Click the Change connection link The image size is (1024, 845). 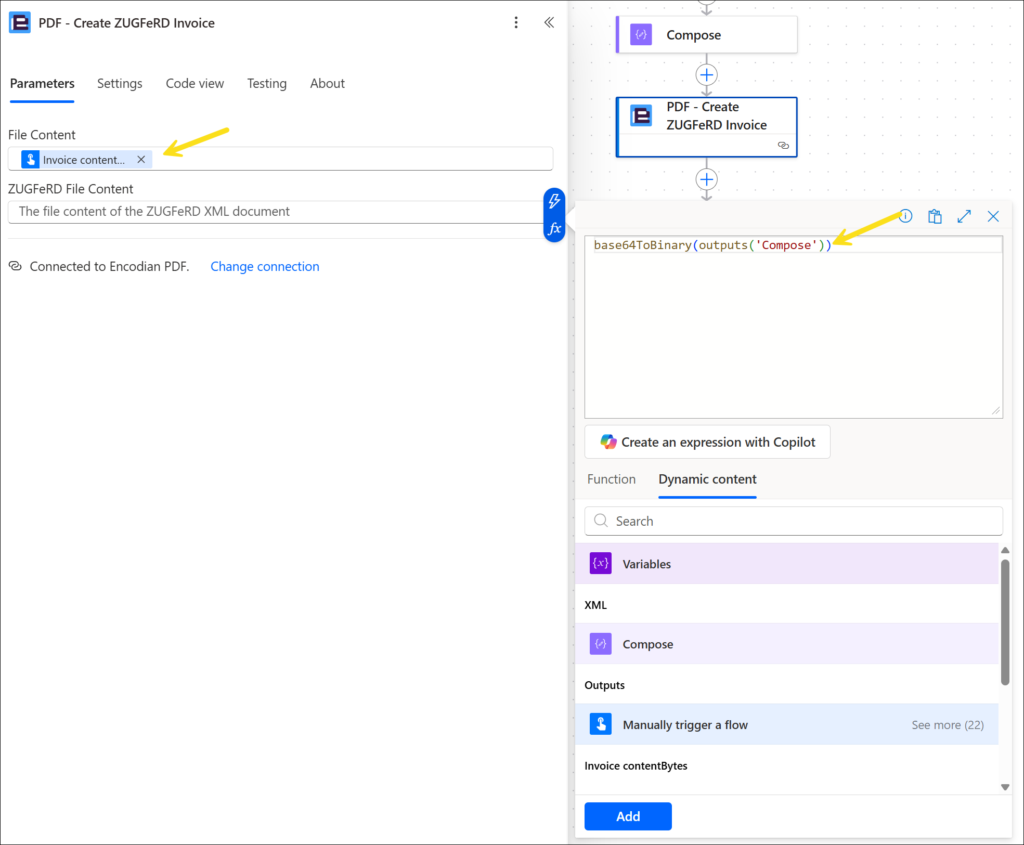[265, 267]
